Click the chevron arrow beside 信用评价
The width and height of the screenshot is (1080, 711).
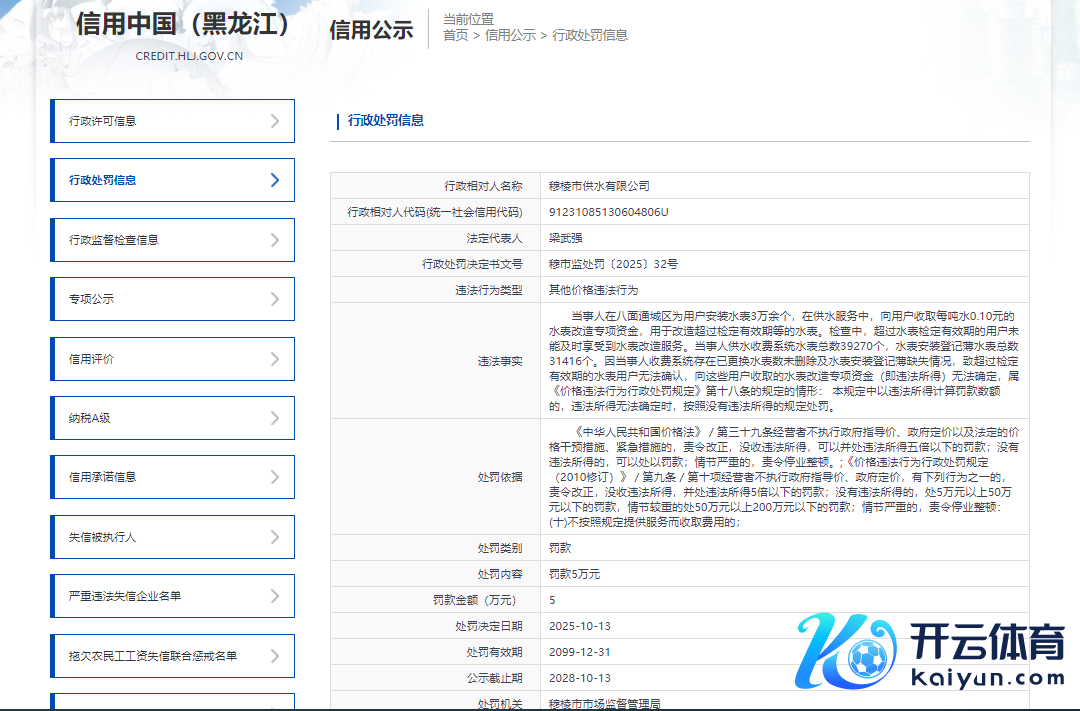(275, 359)
